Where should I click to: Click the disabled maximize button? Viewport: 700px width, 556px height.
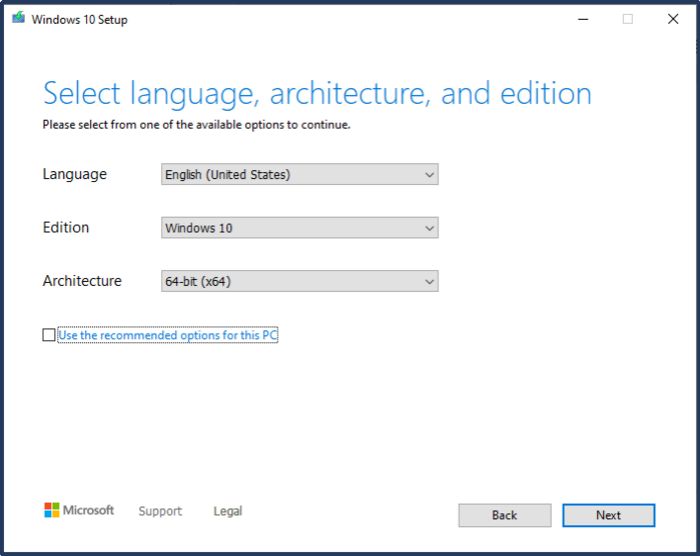627,18
